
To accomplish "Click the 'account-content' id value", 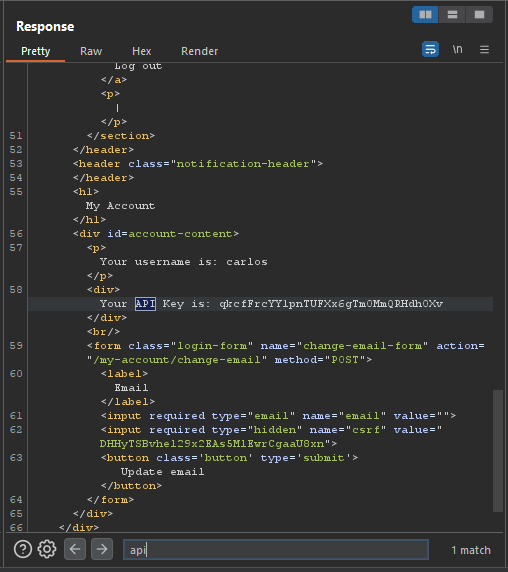I will pyautogui.click(x=180, y=234).
